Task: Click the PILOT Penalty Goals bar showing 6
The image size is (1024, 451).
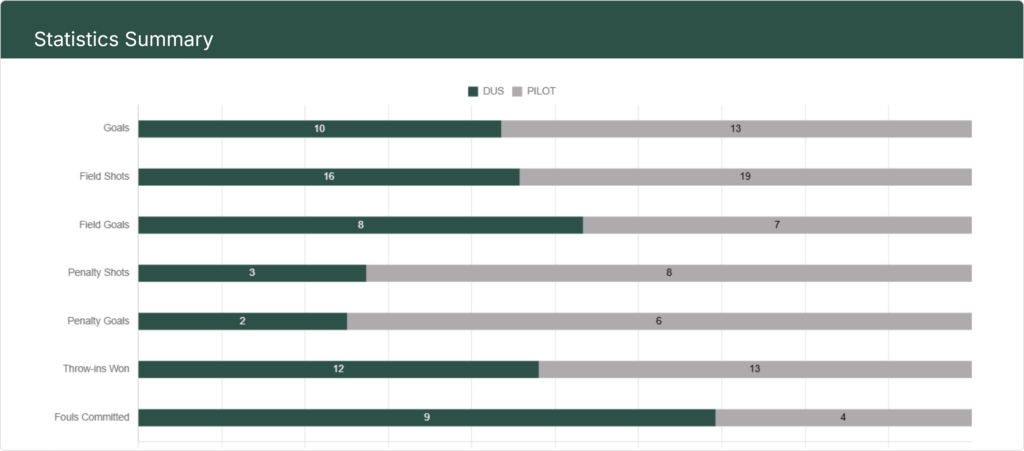Action: point(659,321)
